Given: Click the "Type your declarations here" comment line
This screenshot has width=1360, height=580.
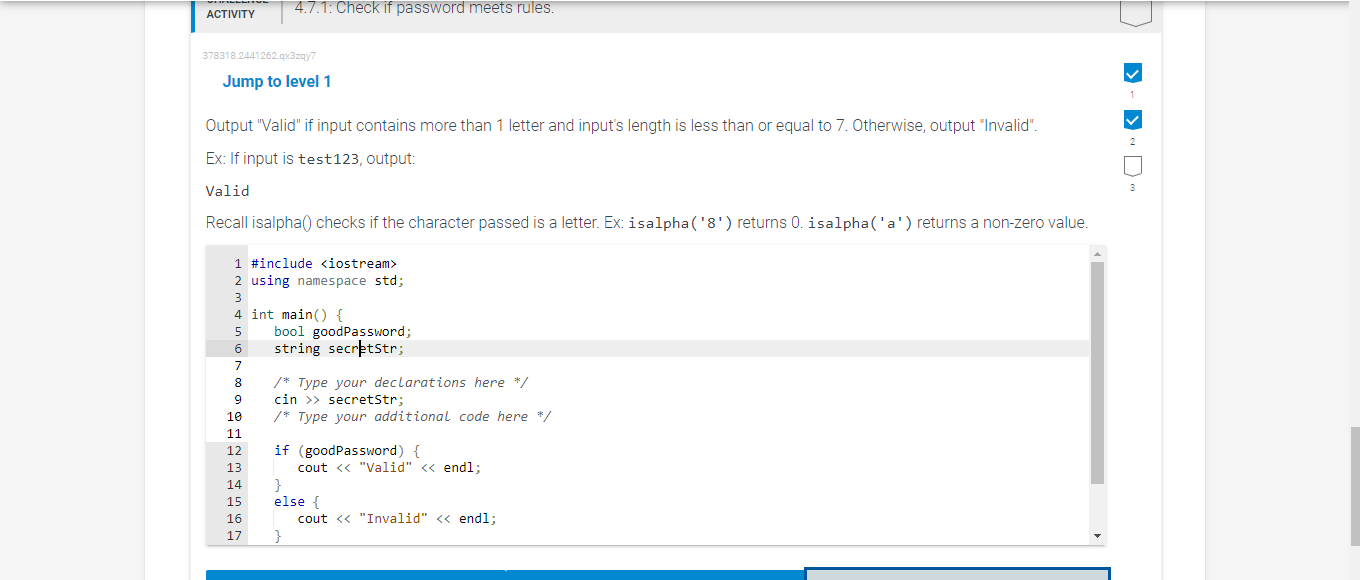Looking at the screenshot, I should 400,382.
